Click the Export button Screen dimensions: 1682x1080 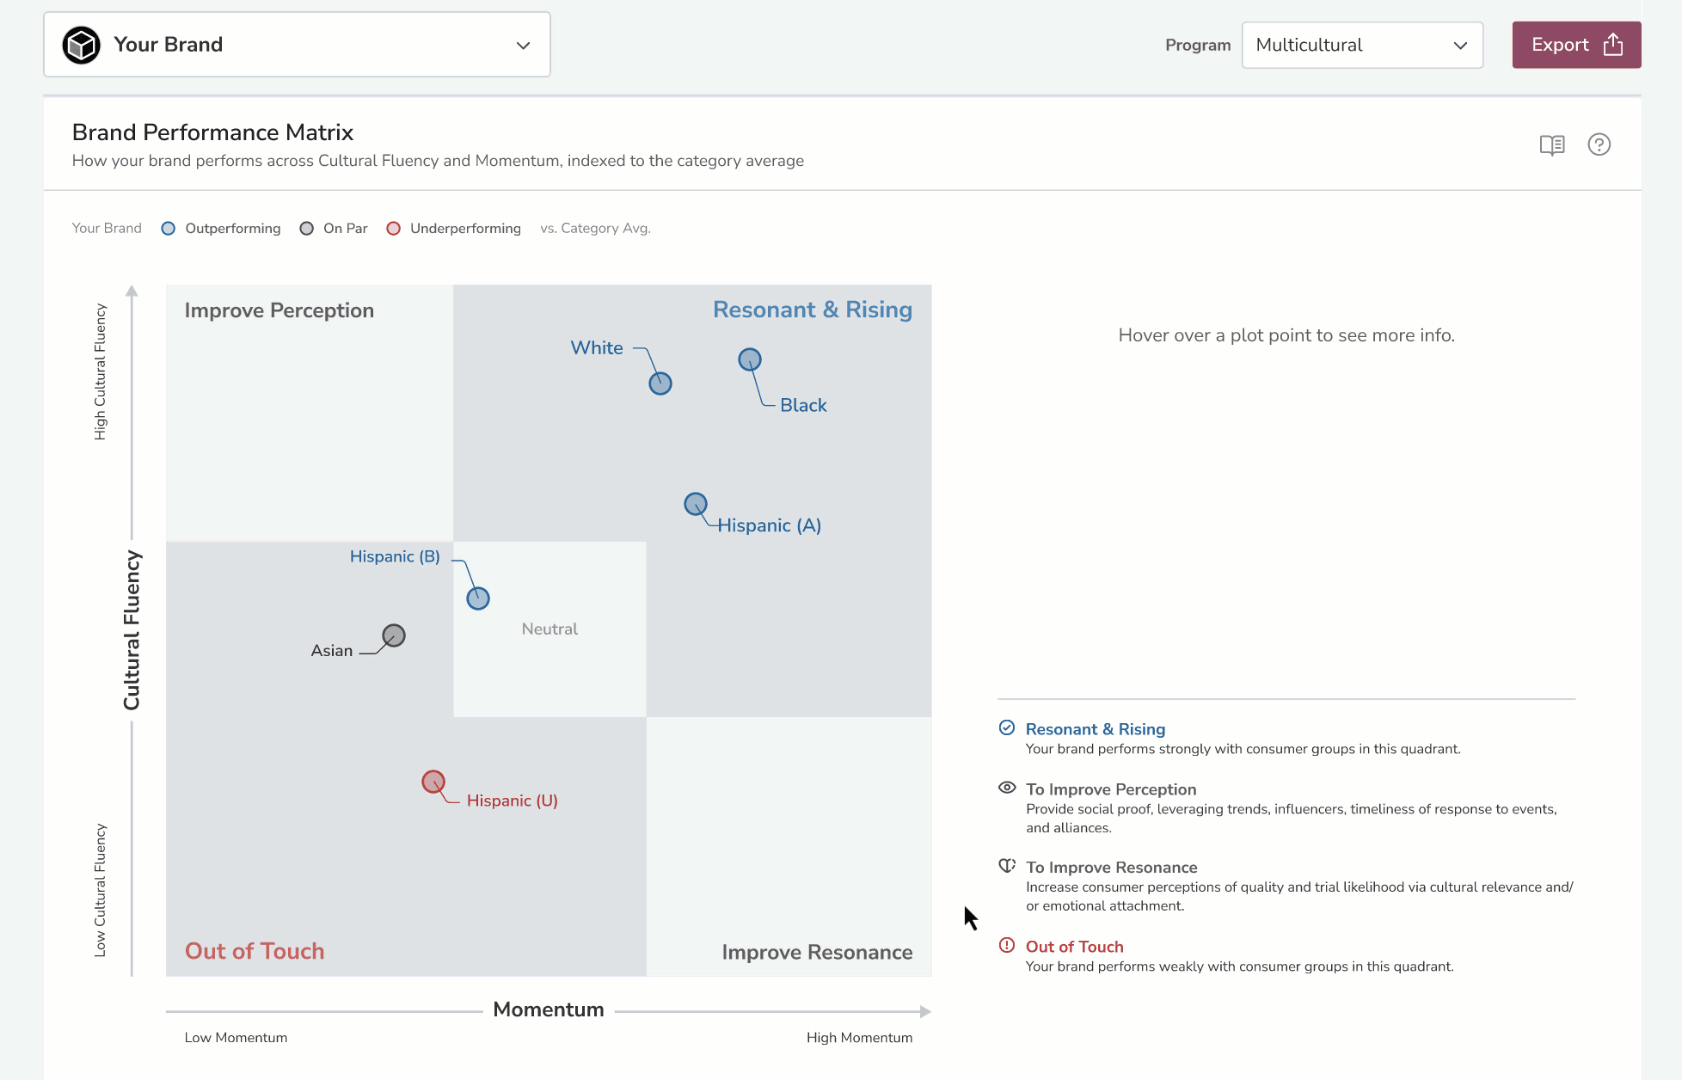point(1576,45)
